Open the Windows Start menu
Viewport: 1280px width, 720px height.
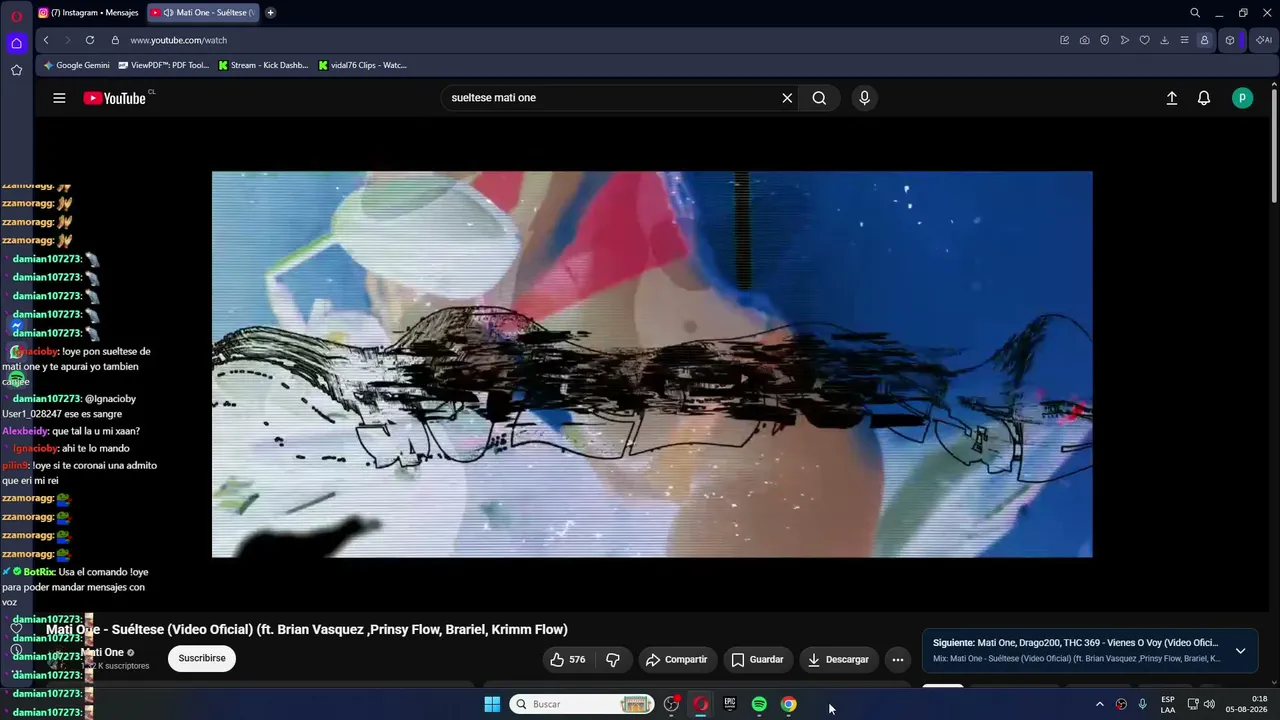coord(492,704)
